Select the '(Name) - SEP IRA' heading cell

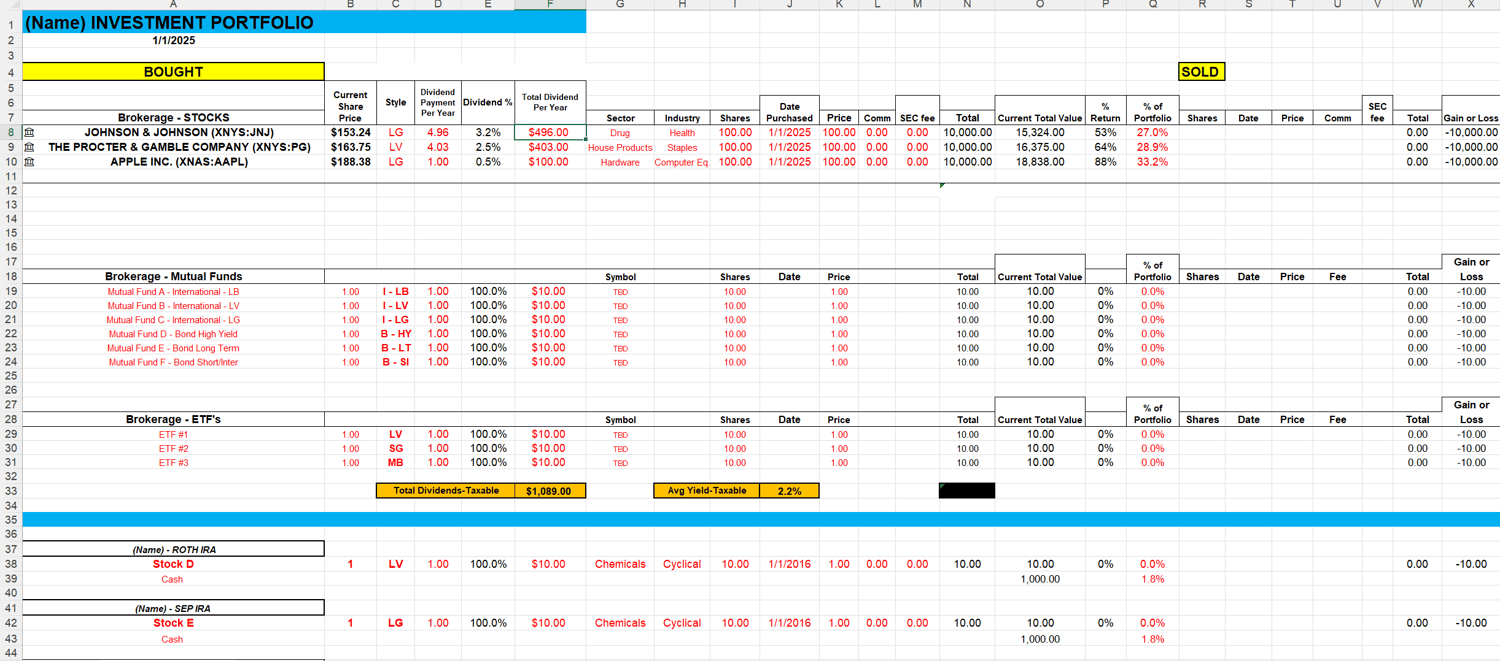[173, 608]
